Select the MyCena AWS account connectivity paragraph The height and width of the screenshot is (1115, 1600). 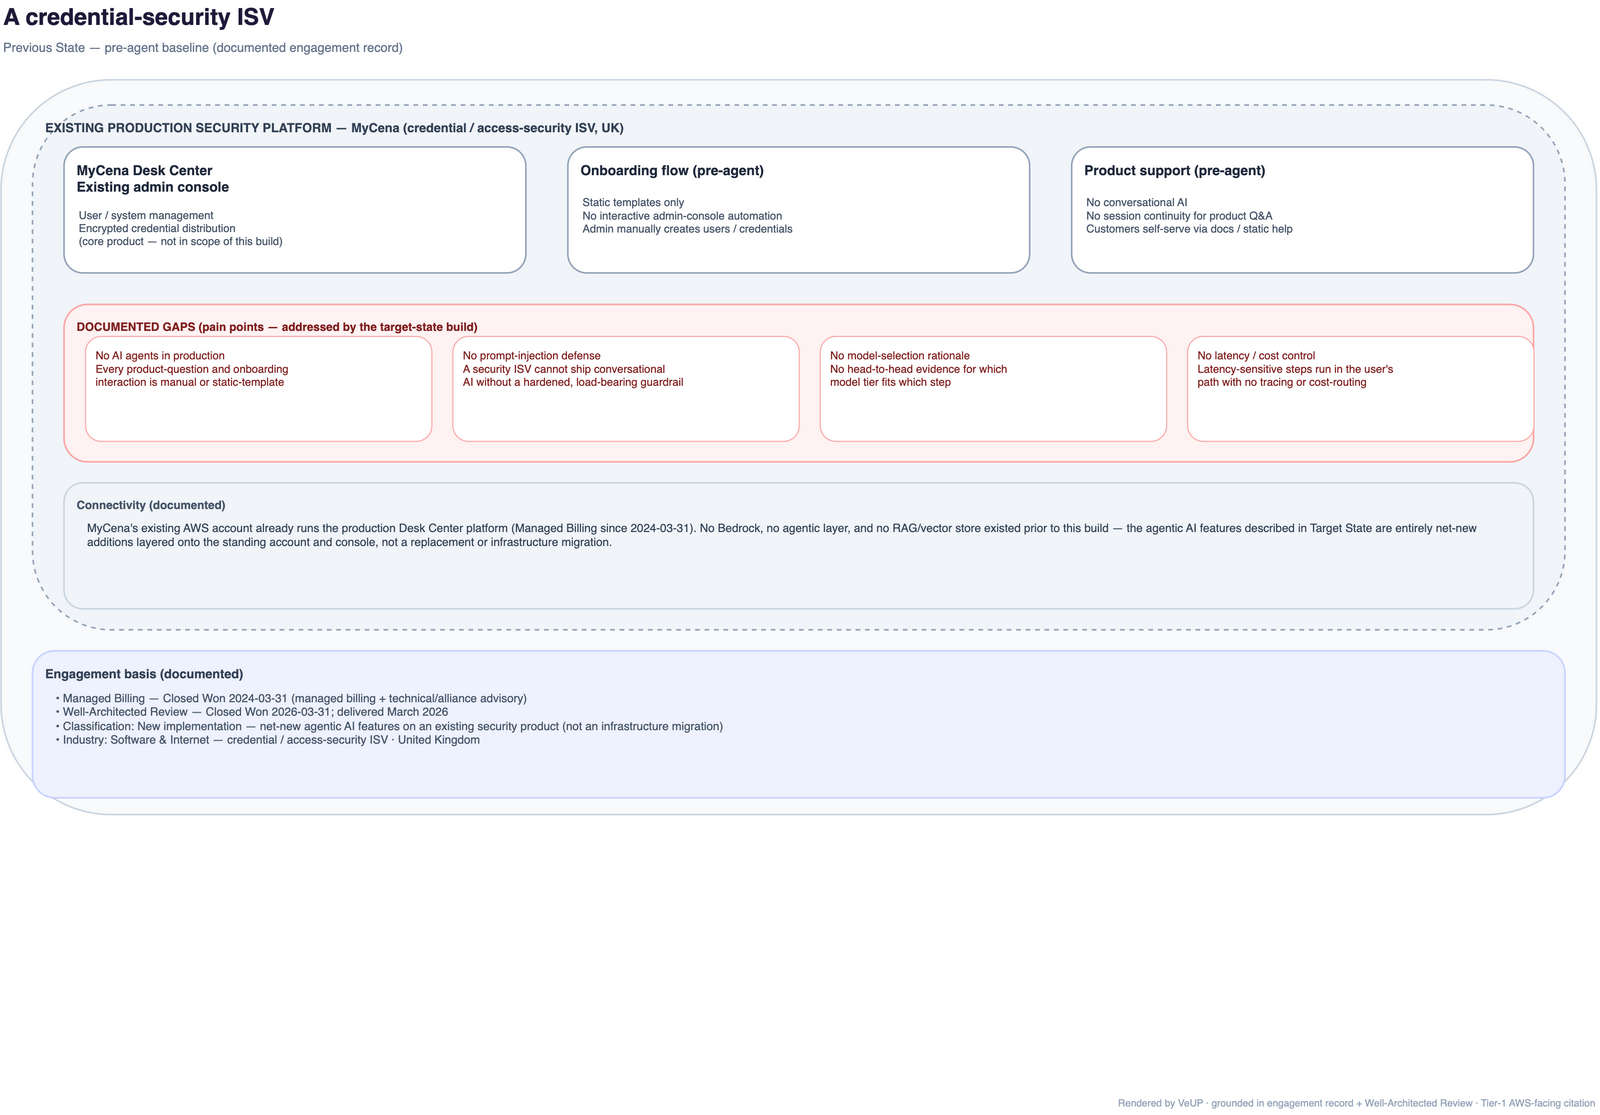[x=782, y=535]
